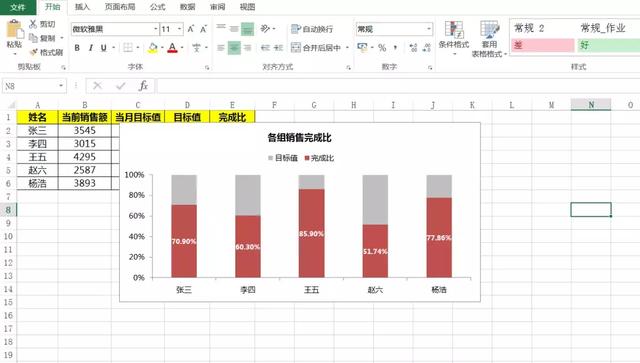Decrease font size with smaller A
The width and height of the screenshot is (640, 363).
pos(203,29)
